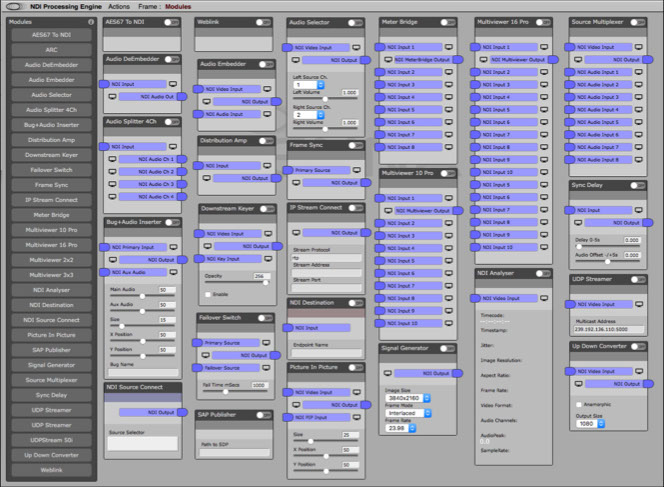The height and width of the screenshot is (487, 664).
Task: Check the Enable box in Downstream Keyer
Action: point(208,294)
